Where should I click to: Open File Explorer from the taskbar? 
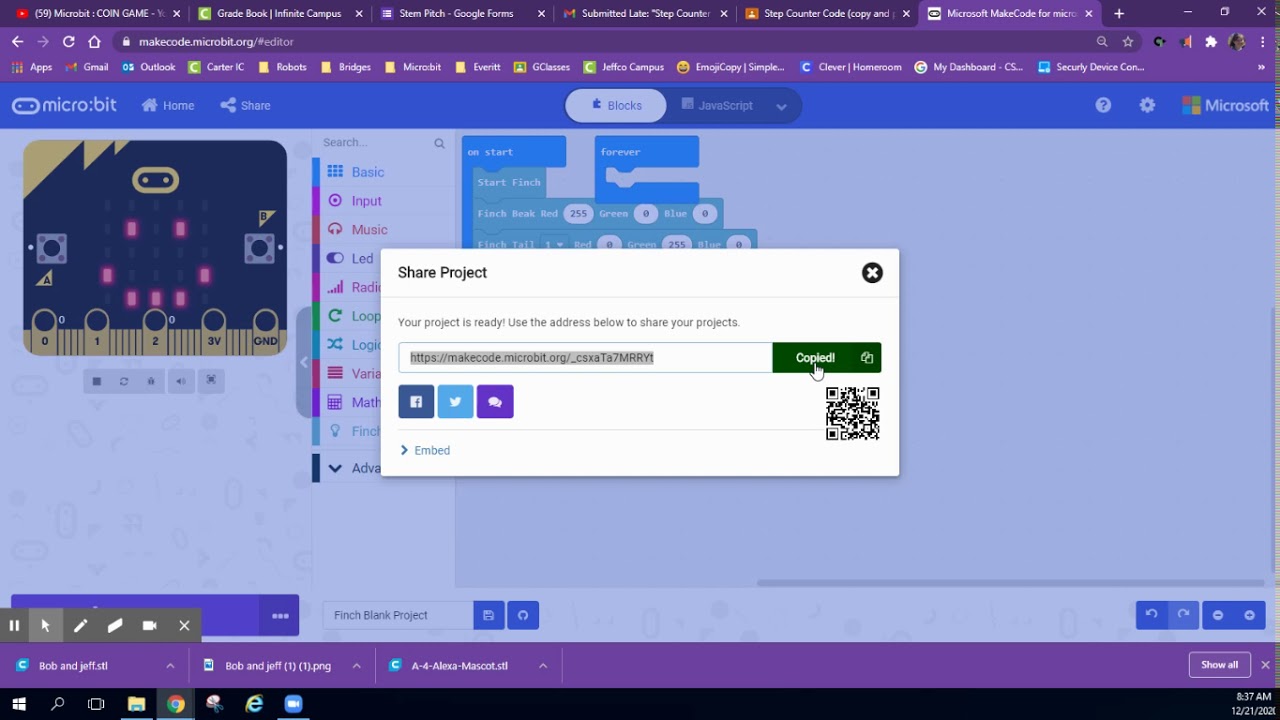coord(136,704)
